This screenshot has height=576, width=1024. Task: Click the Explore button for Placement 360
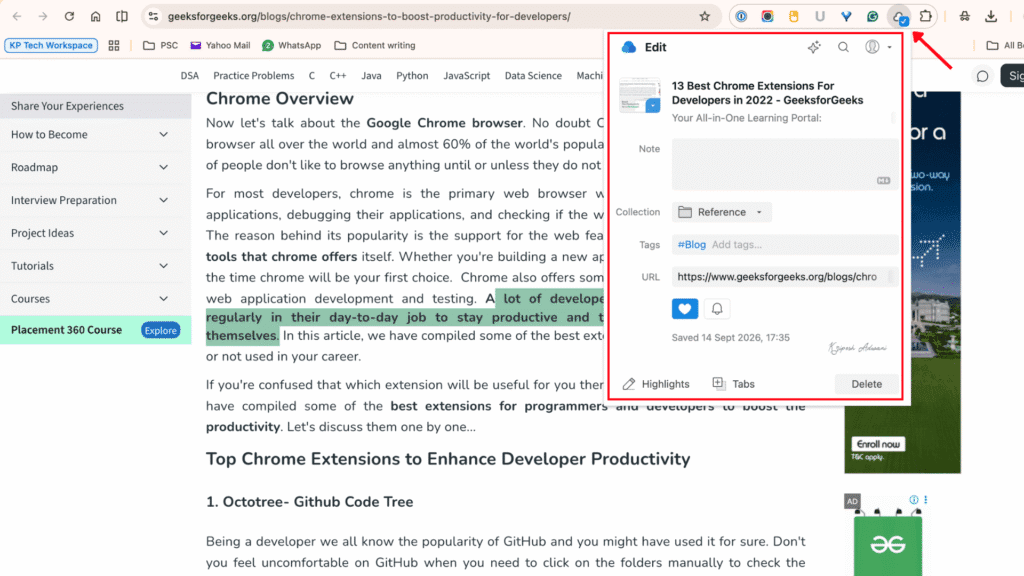[x=161, y=330]
